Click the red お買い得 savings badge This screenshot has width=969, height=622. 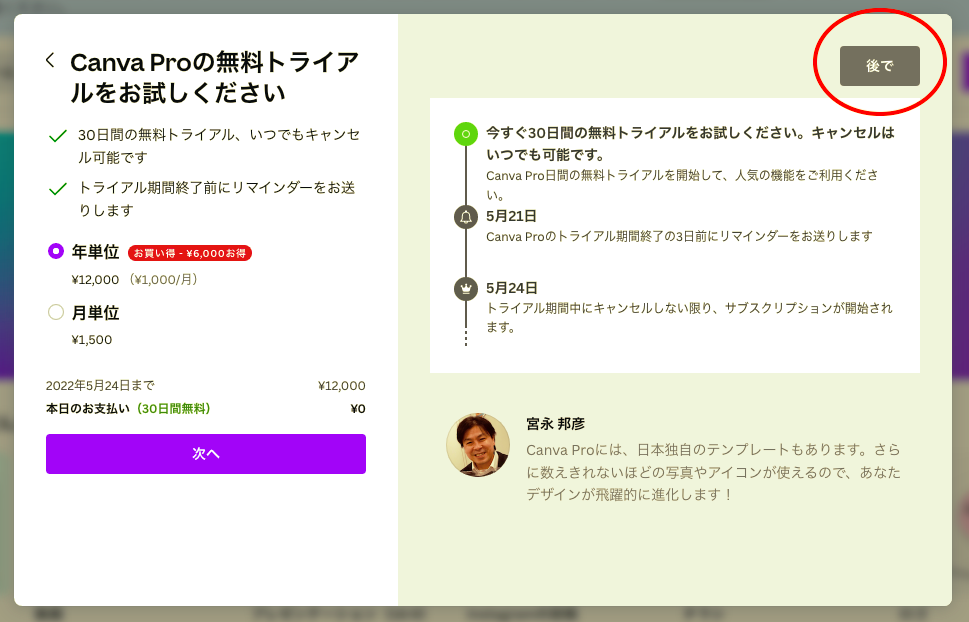tap(190, 253)
